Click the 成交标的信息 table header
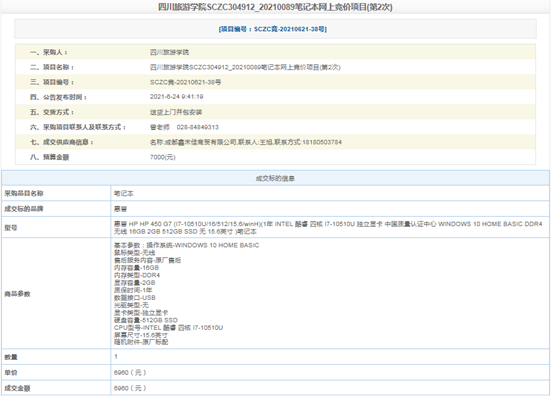Viewport: 551px width, 396px height. [275, 178]
